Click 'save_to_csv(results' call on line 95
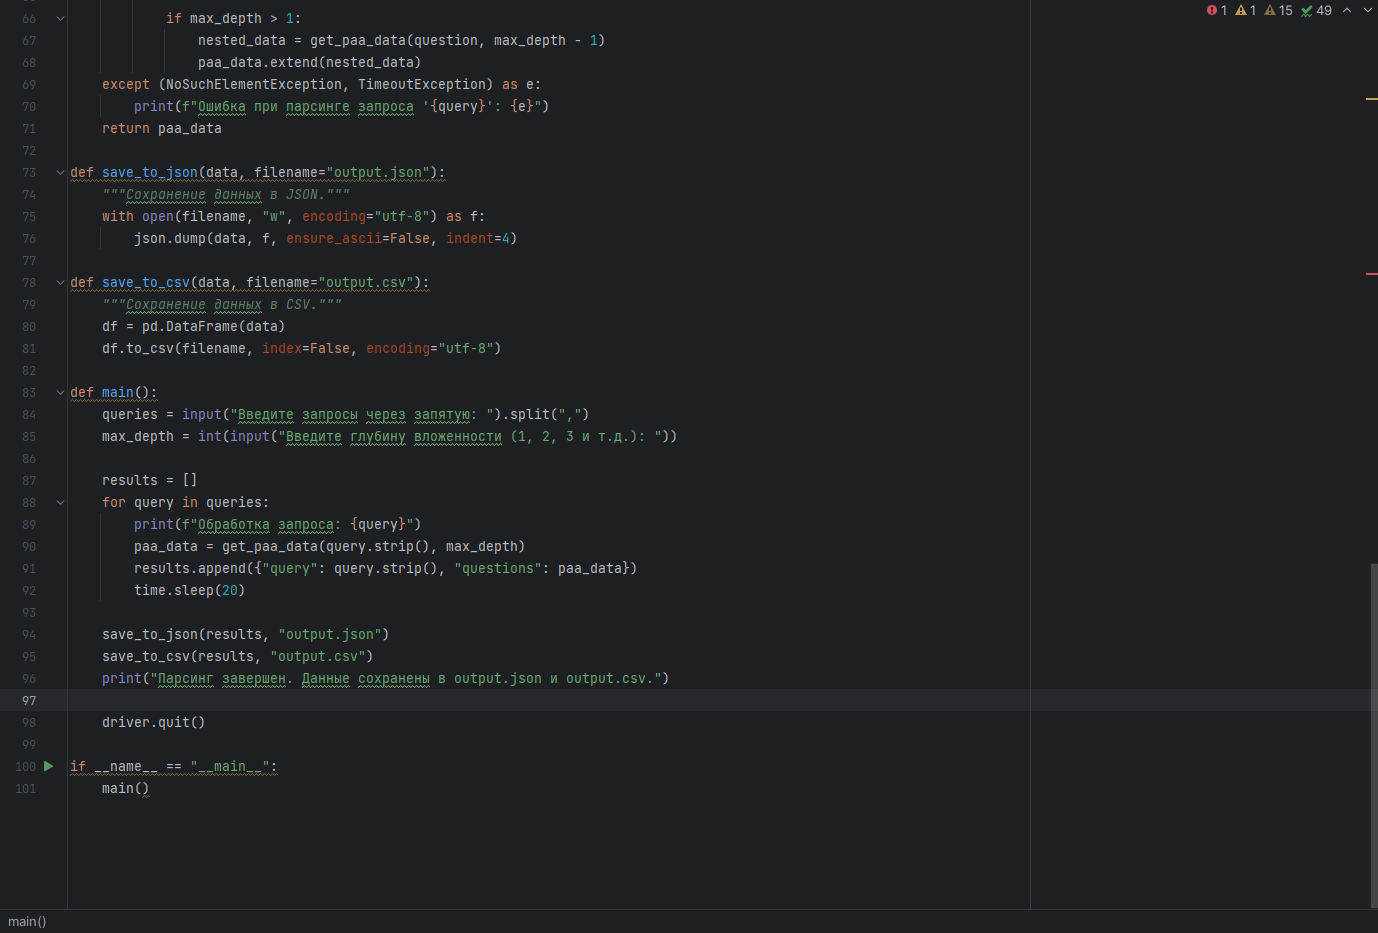 coord(177,656)
